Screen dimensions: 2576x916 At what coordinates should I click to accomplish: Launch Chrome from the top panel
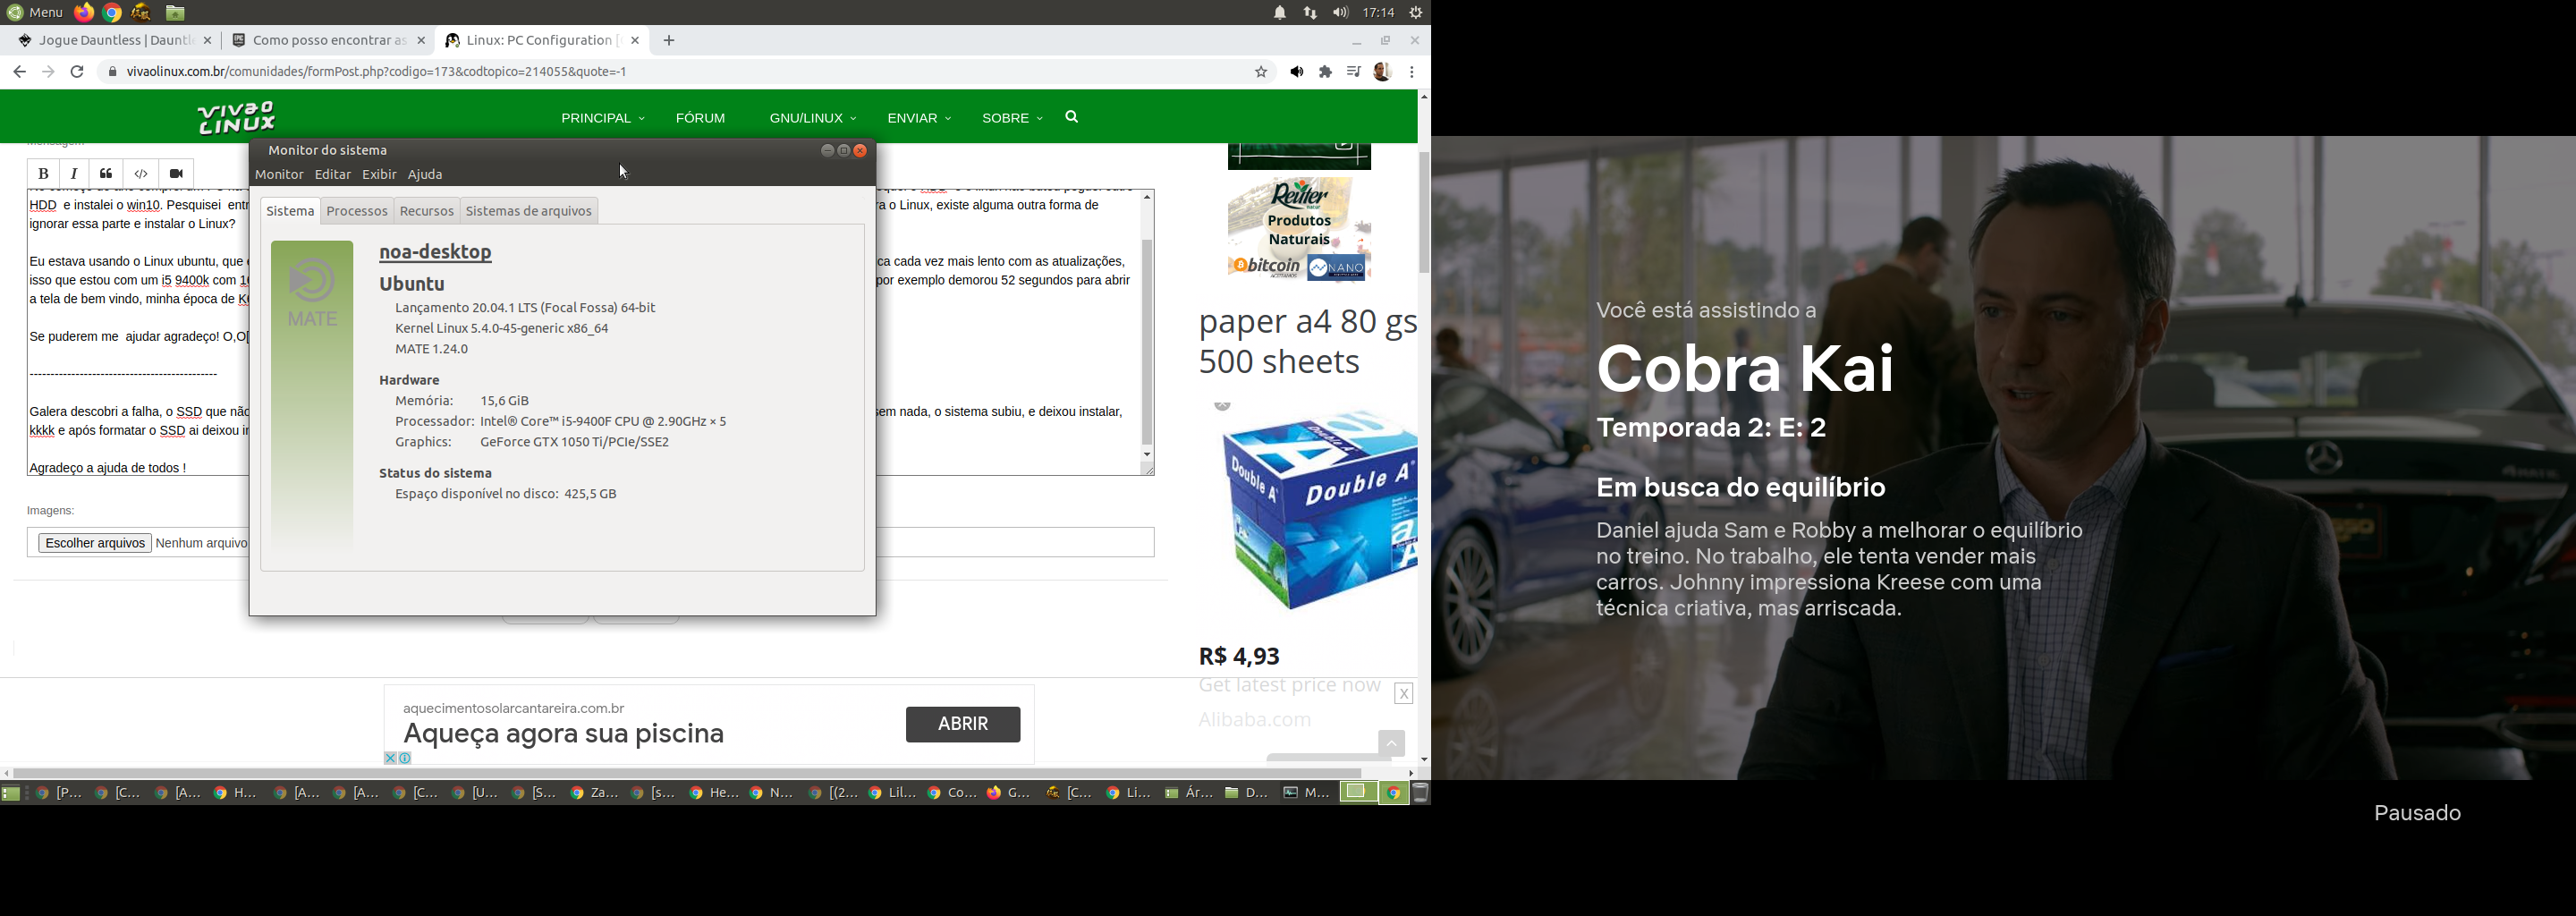(x=112, y=13)
